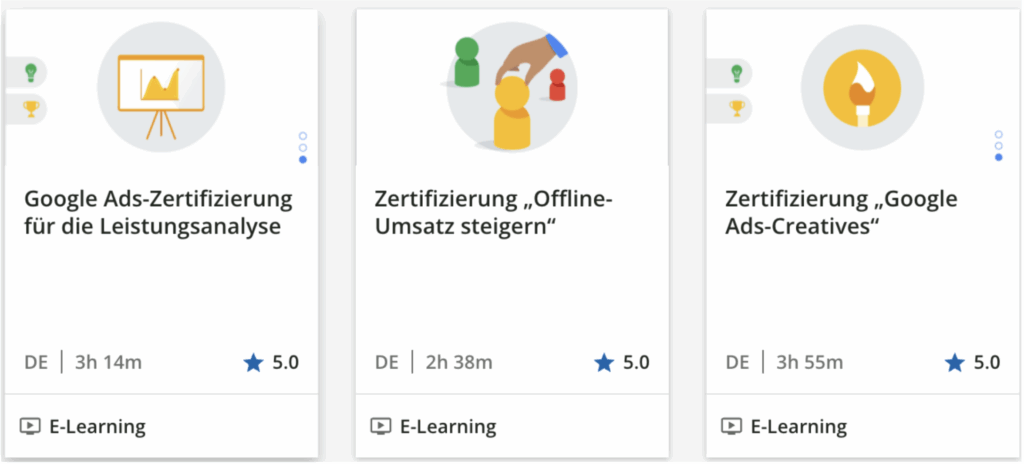This screenshot has height=464, width=1024.
Task: Select the middle pagination dot on Ads-Creatives card
Action: pyautogui.click(x=999, y=146)
